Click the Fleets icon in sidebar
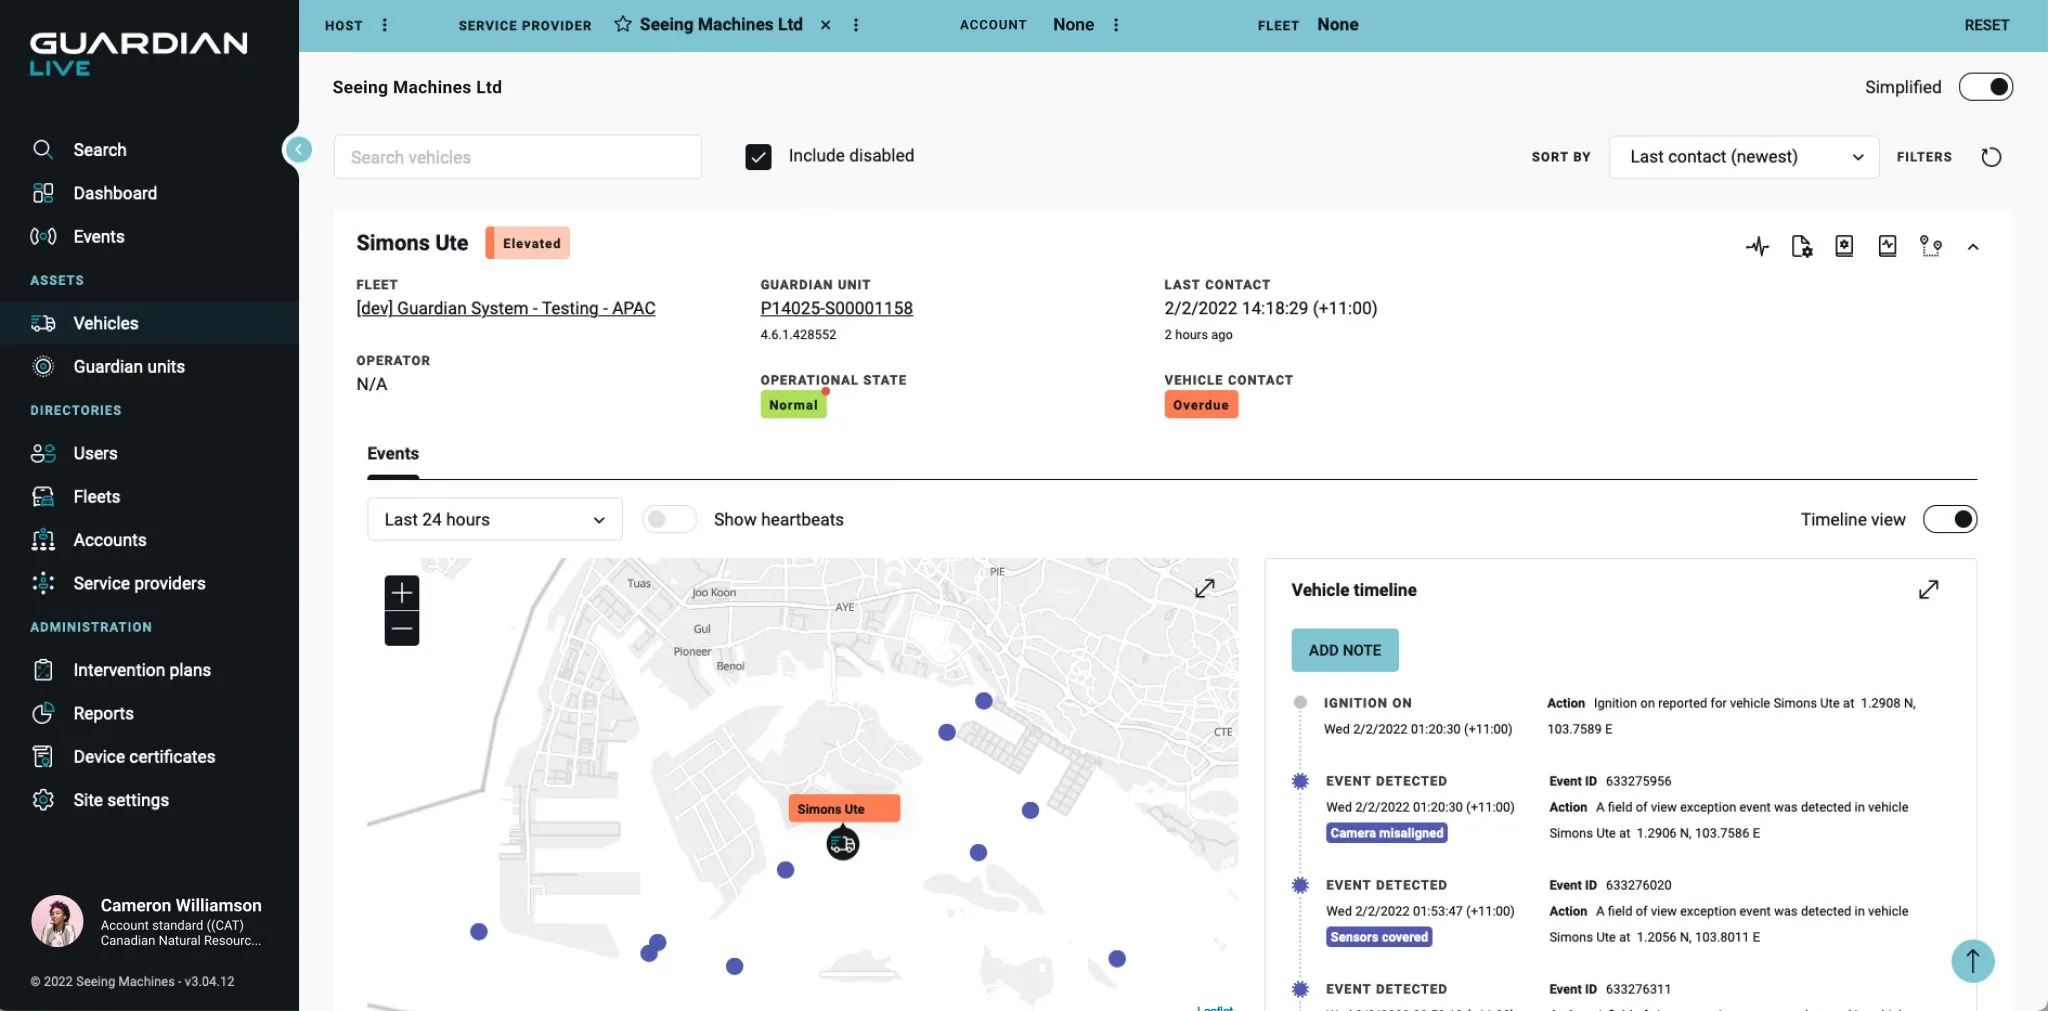 click(x=43, y=497)
